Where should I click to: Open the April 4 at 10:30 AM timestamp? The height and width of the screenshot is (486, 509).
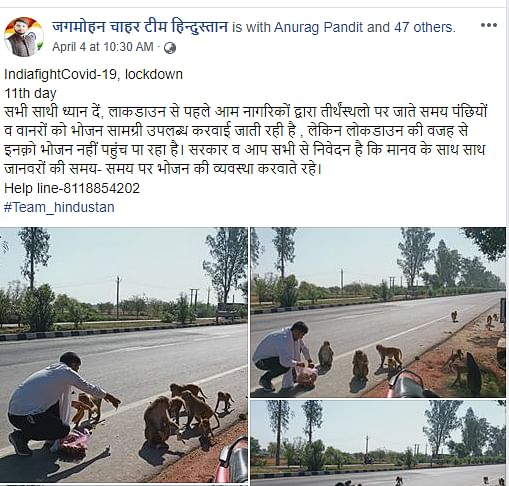(103, 47)
